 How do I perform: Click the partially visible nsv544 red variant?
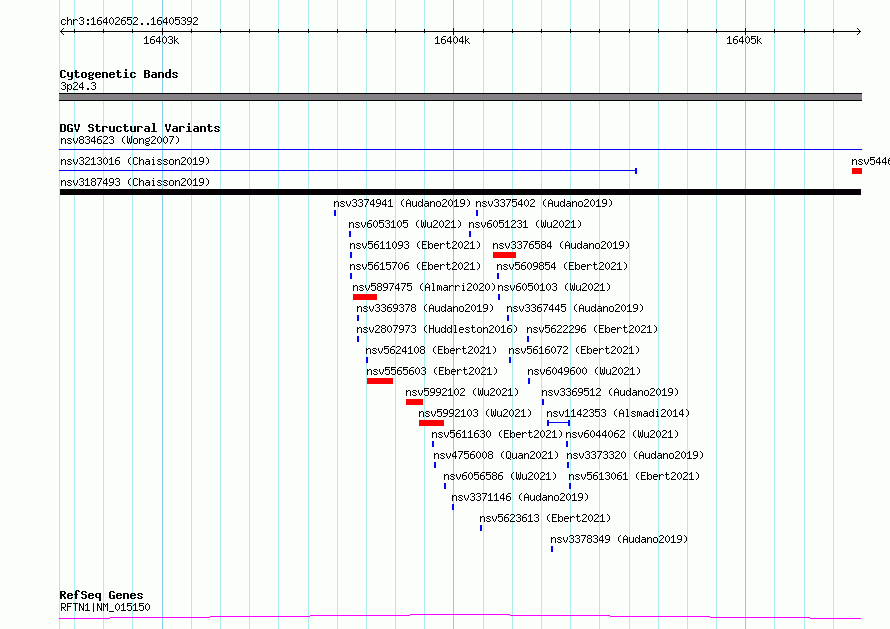pos(857,171)
